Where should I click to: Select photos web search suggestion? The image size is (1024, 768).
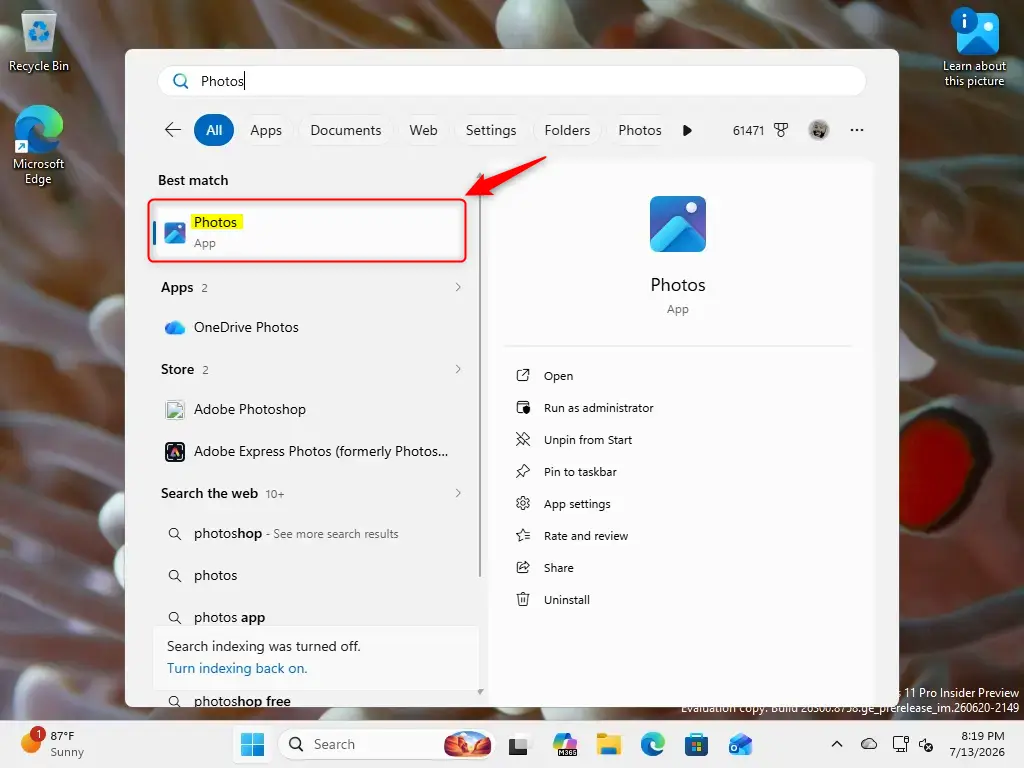[x=310, y=575]
